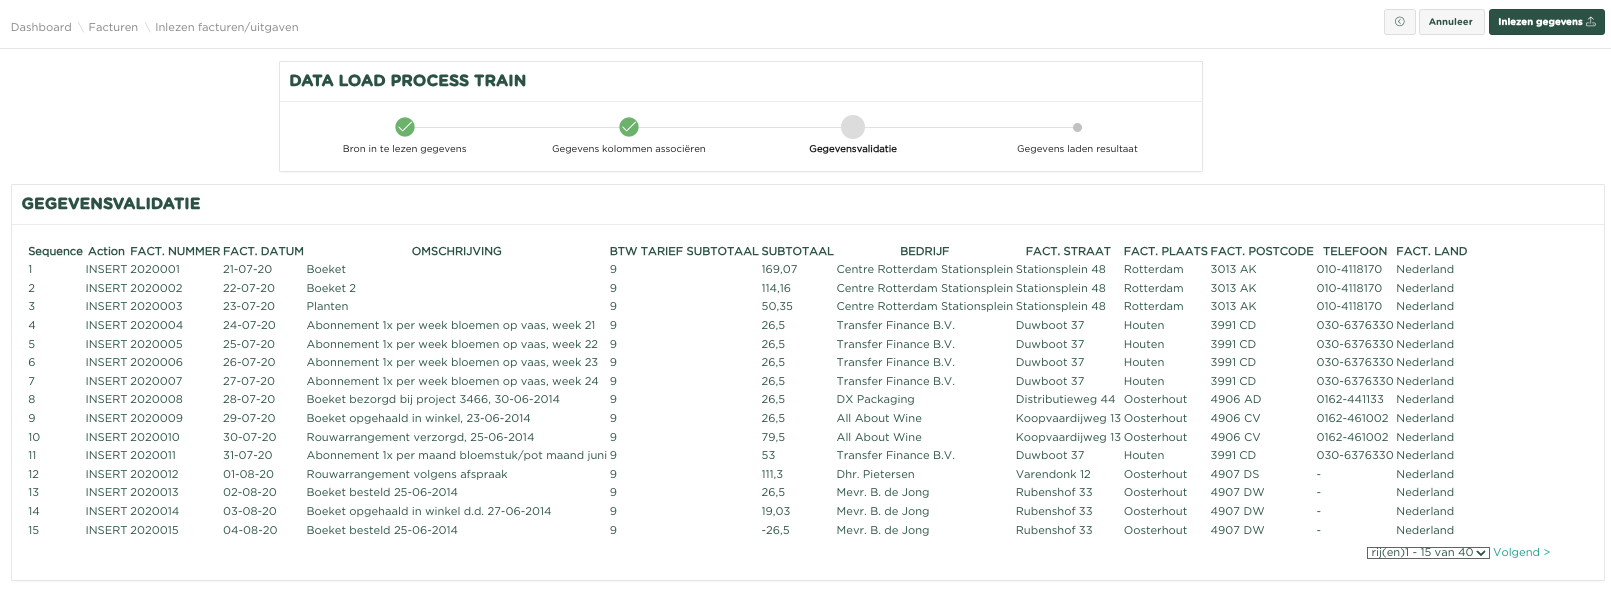
Task: Click date cell 21-07-20
Action: 247,269
